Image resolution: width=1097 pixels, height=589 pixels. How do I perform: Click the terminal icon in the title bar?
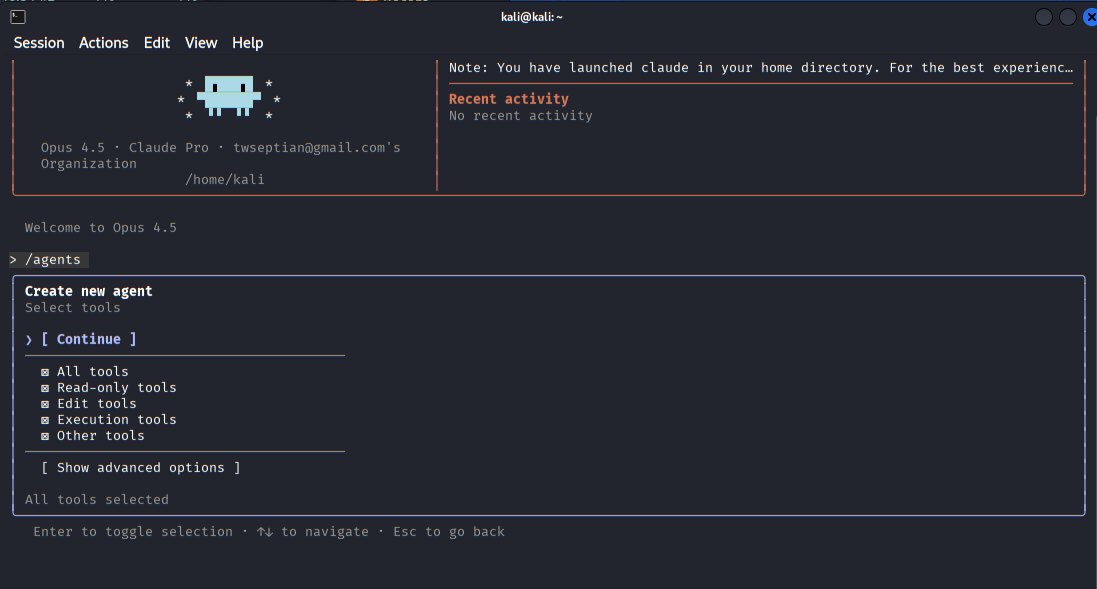click(x=17, y=16)
